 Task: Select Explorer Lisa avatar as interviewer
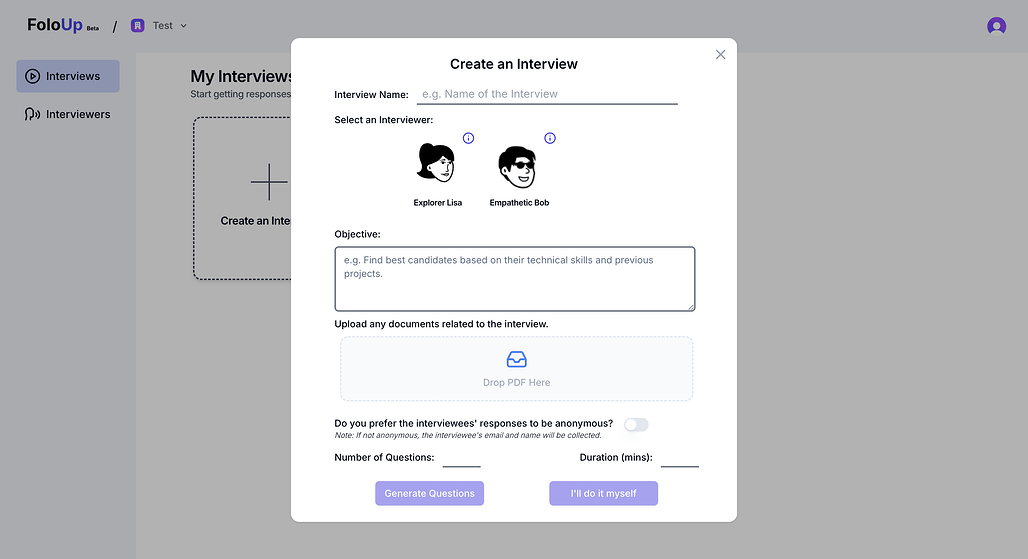pyautogui.click(x=436, y=164)
